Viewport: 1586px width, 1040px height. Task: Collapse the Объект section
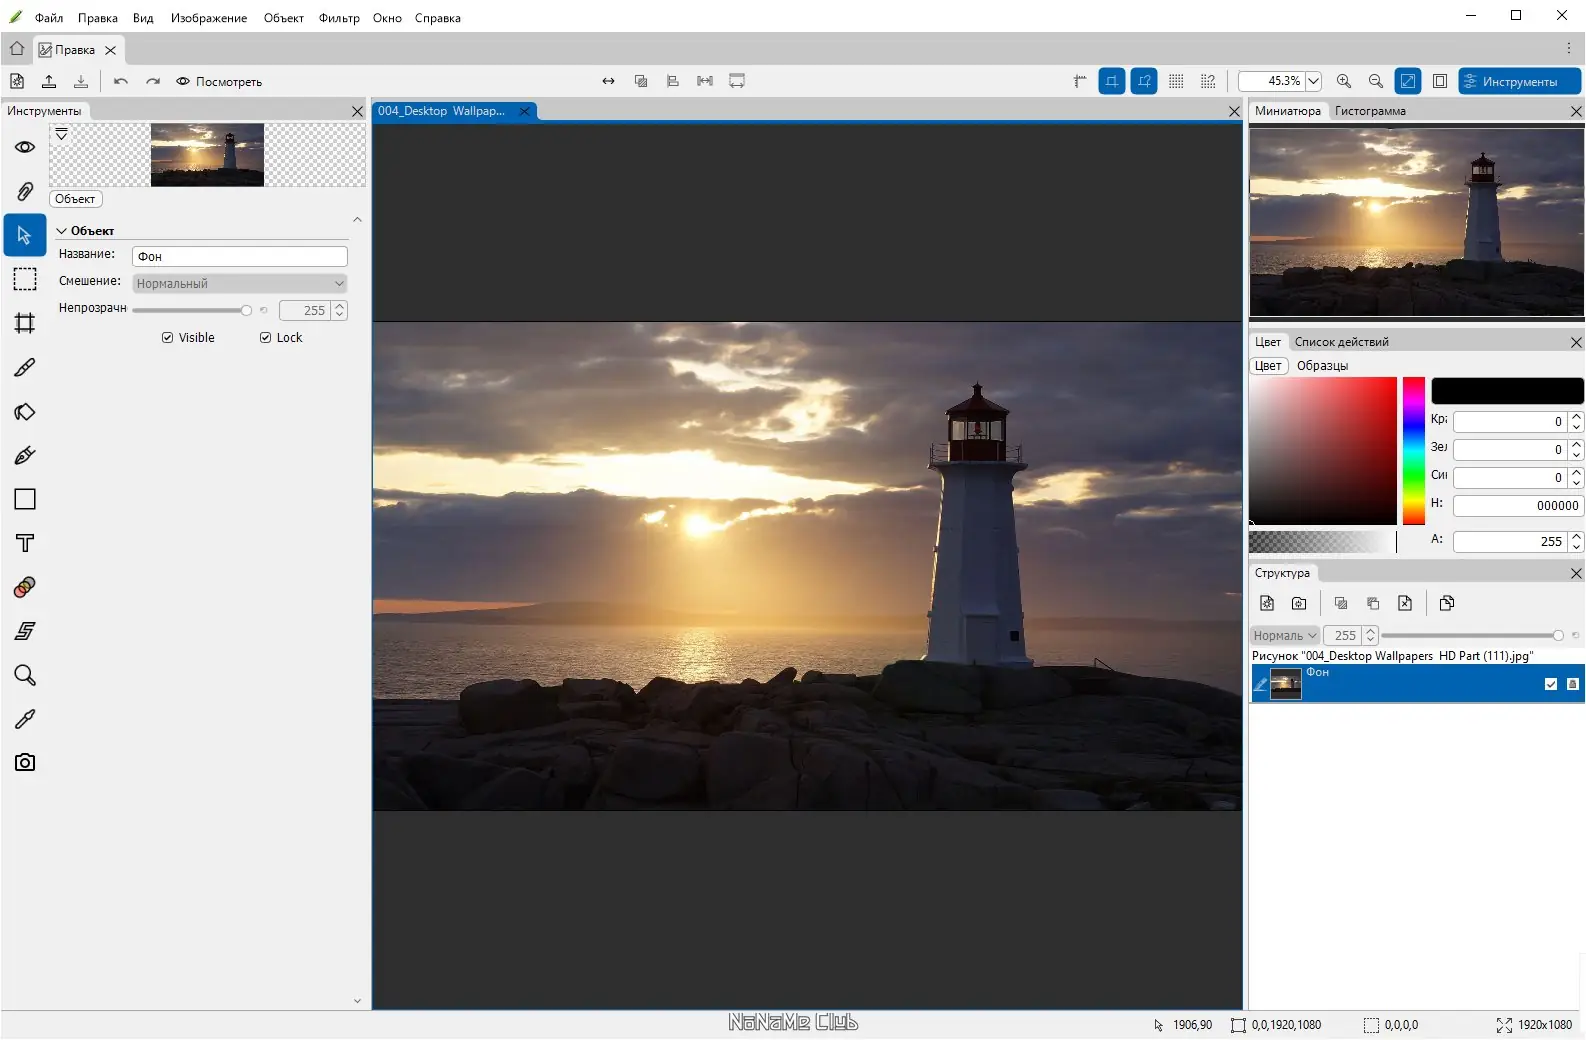click(x=62, y=231)
